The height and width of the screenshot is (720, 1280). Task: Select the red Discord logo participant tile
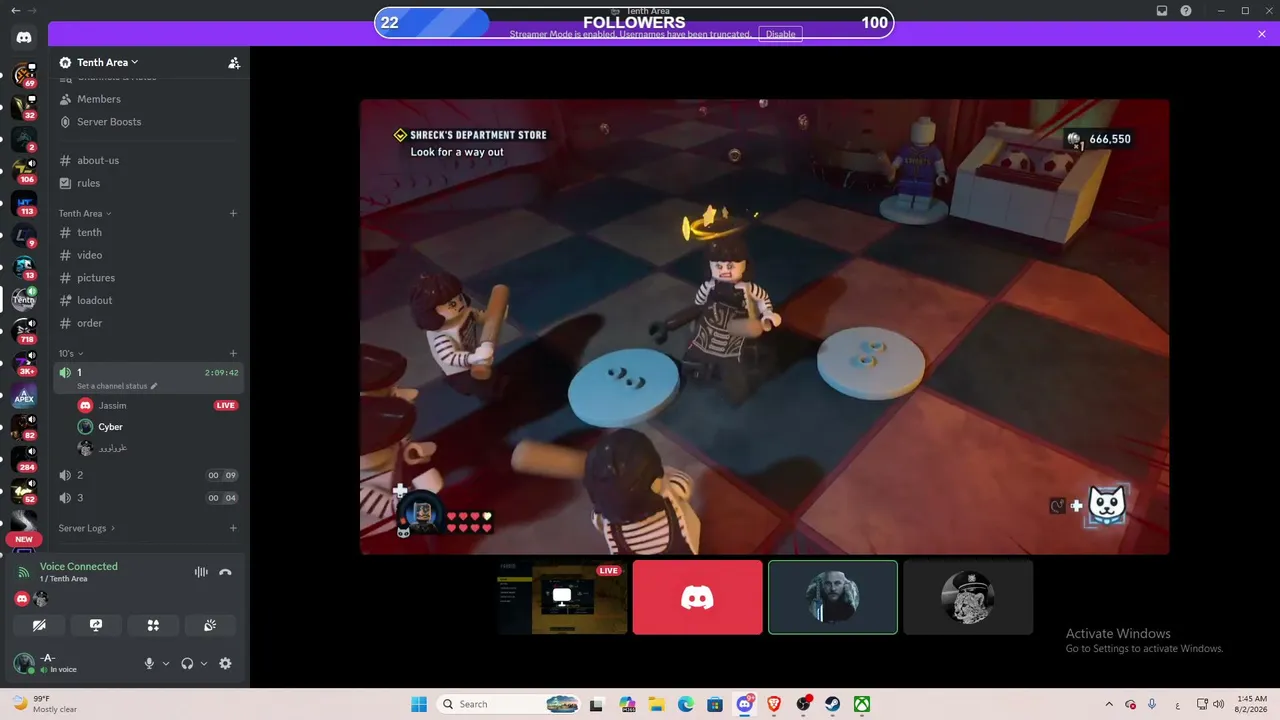point(698,597)
